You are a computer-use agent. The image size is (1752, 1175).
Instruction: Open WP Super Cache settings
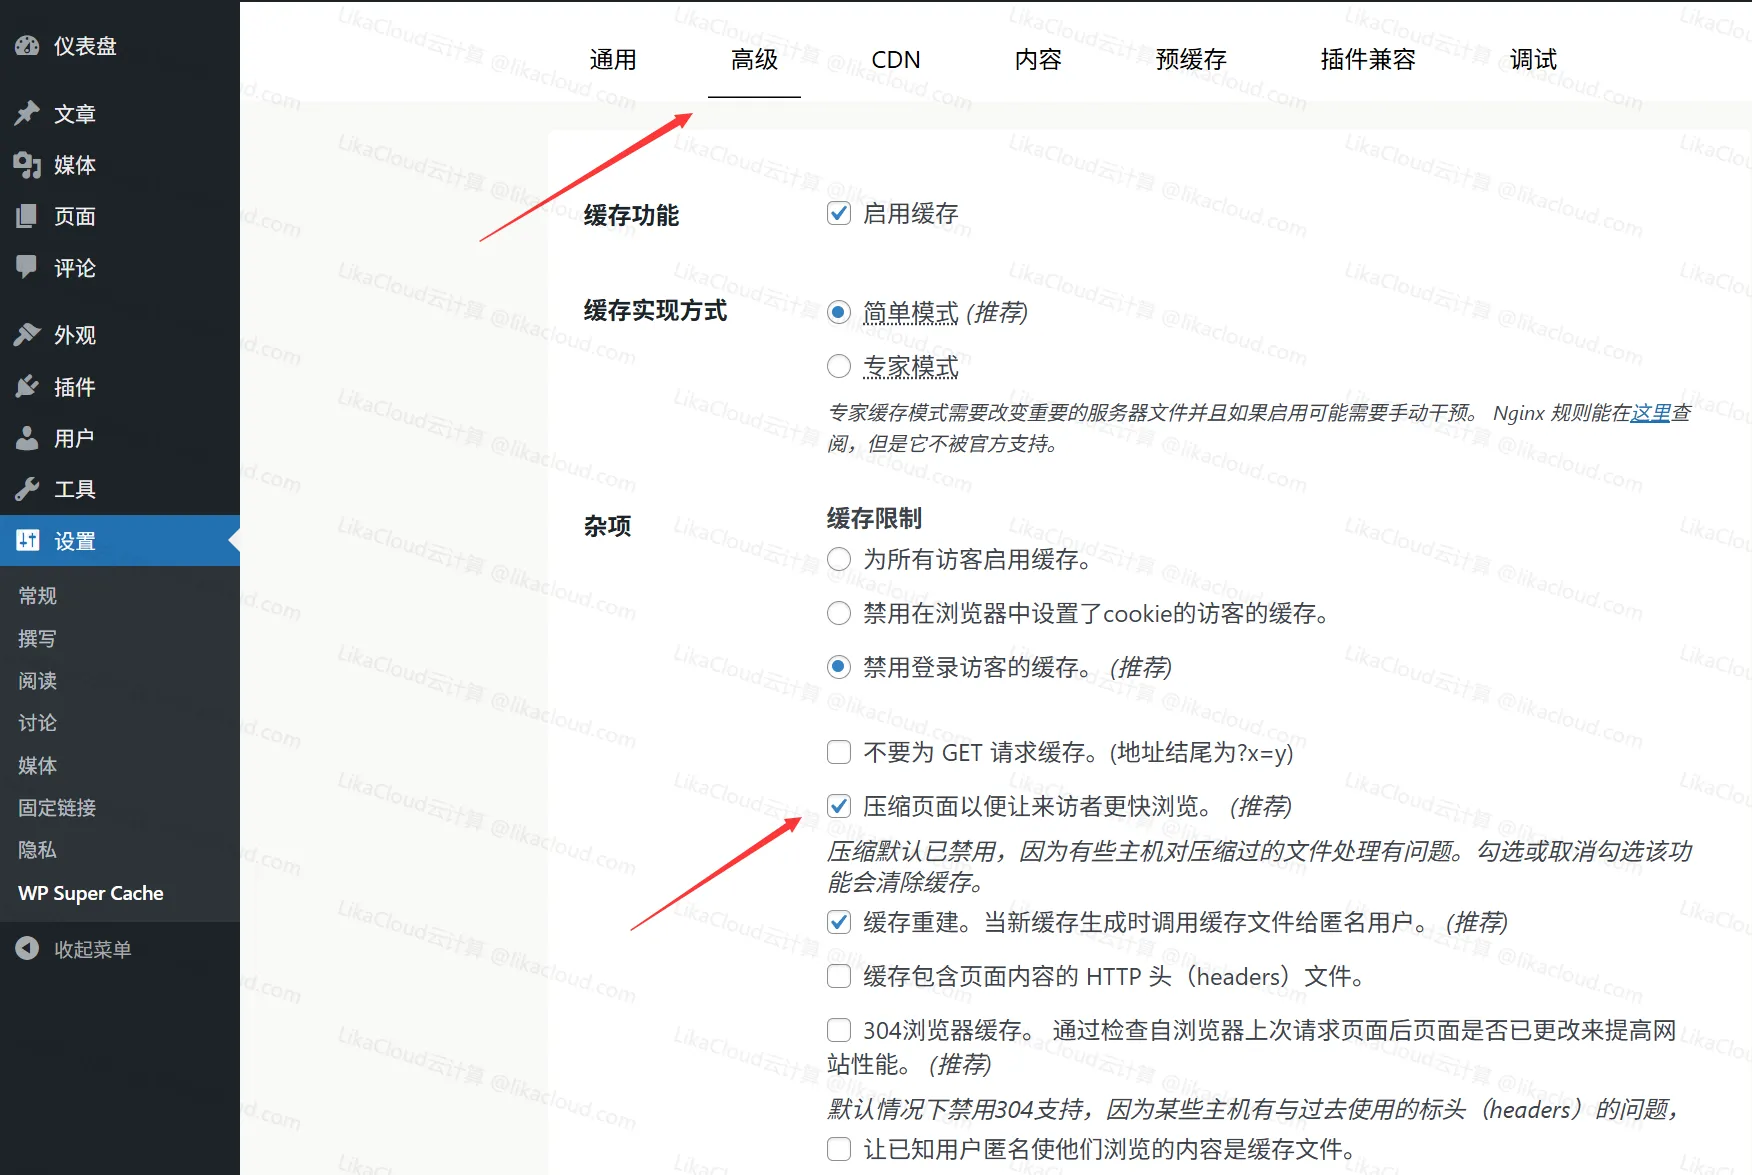coord(90,893)
